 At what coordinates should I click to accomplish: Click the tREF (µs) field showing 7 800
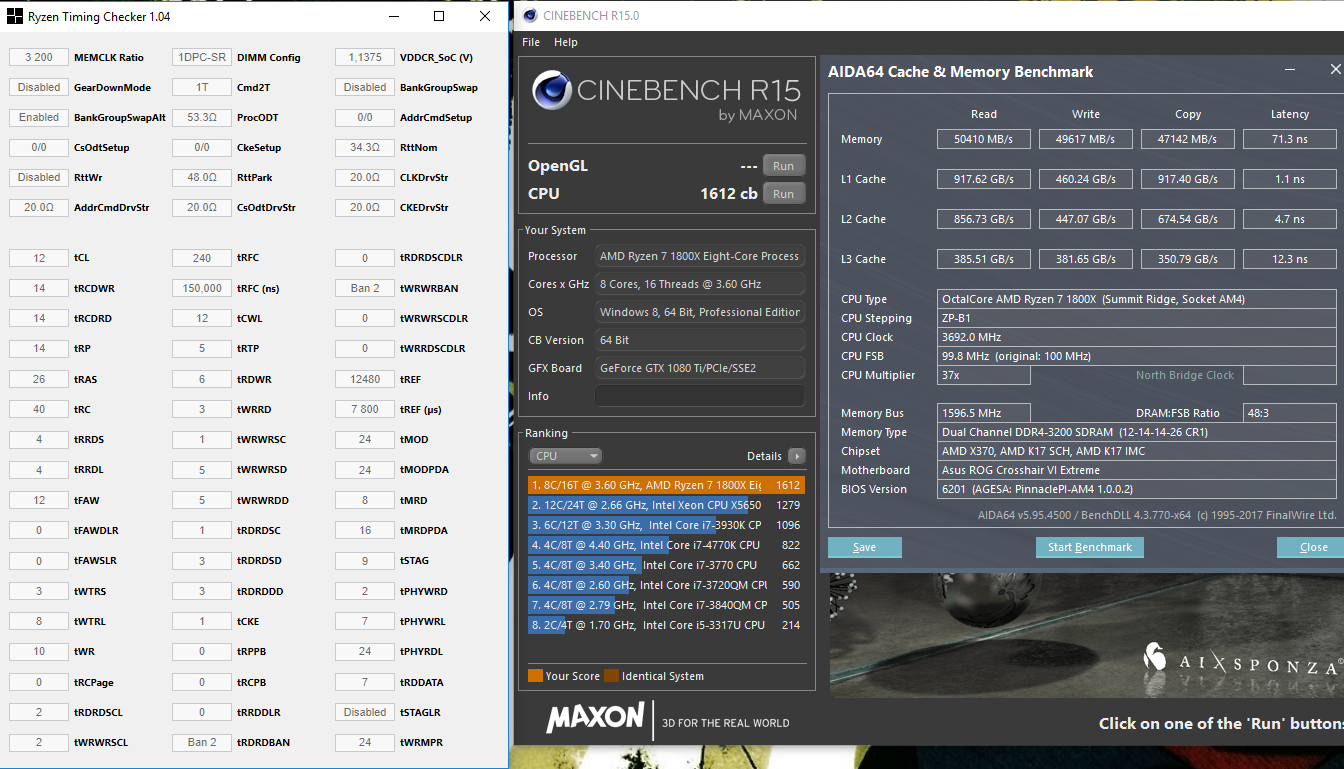[x=365, y=409]
